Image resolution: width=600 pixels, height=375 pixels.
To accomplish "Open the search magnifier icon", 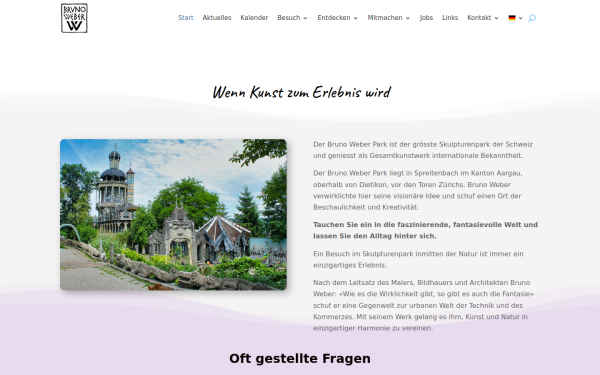I will (x=532, y=18).
